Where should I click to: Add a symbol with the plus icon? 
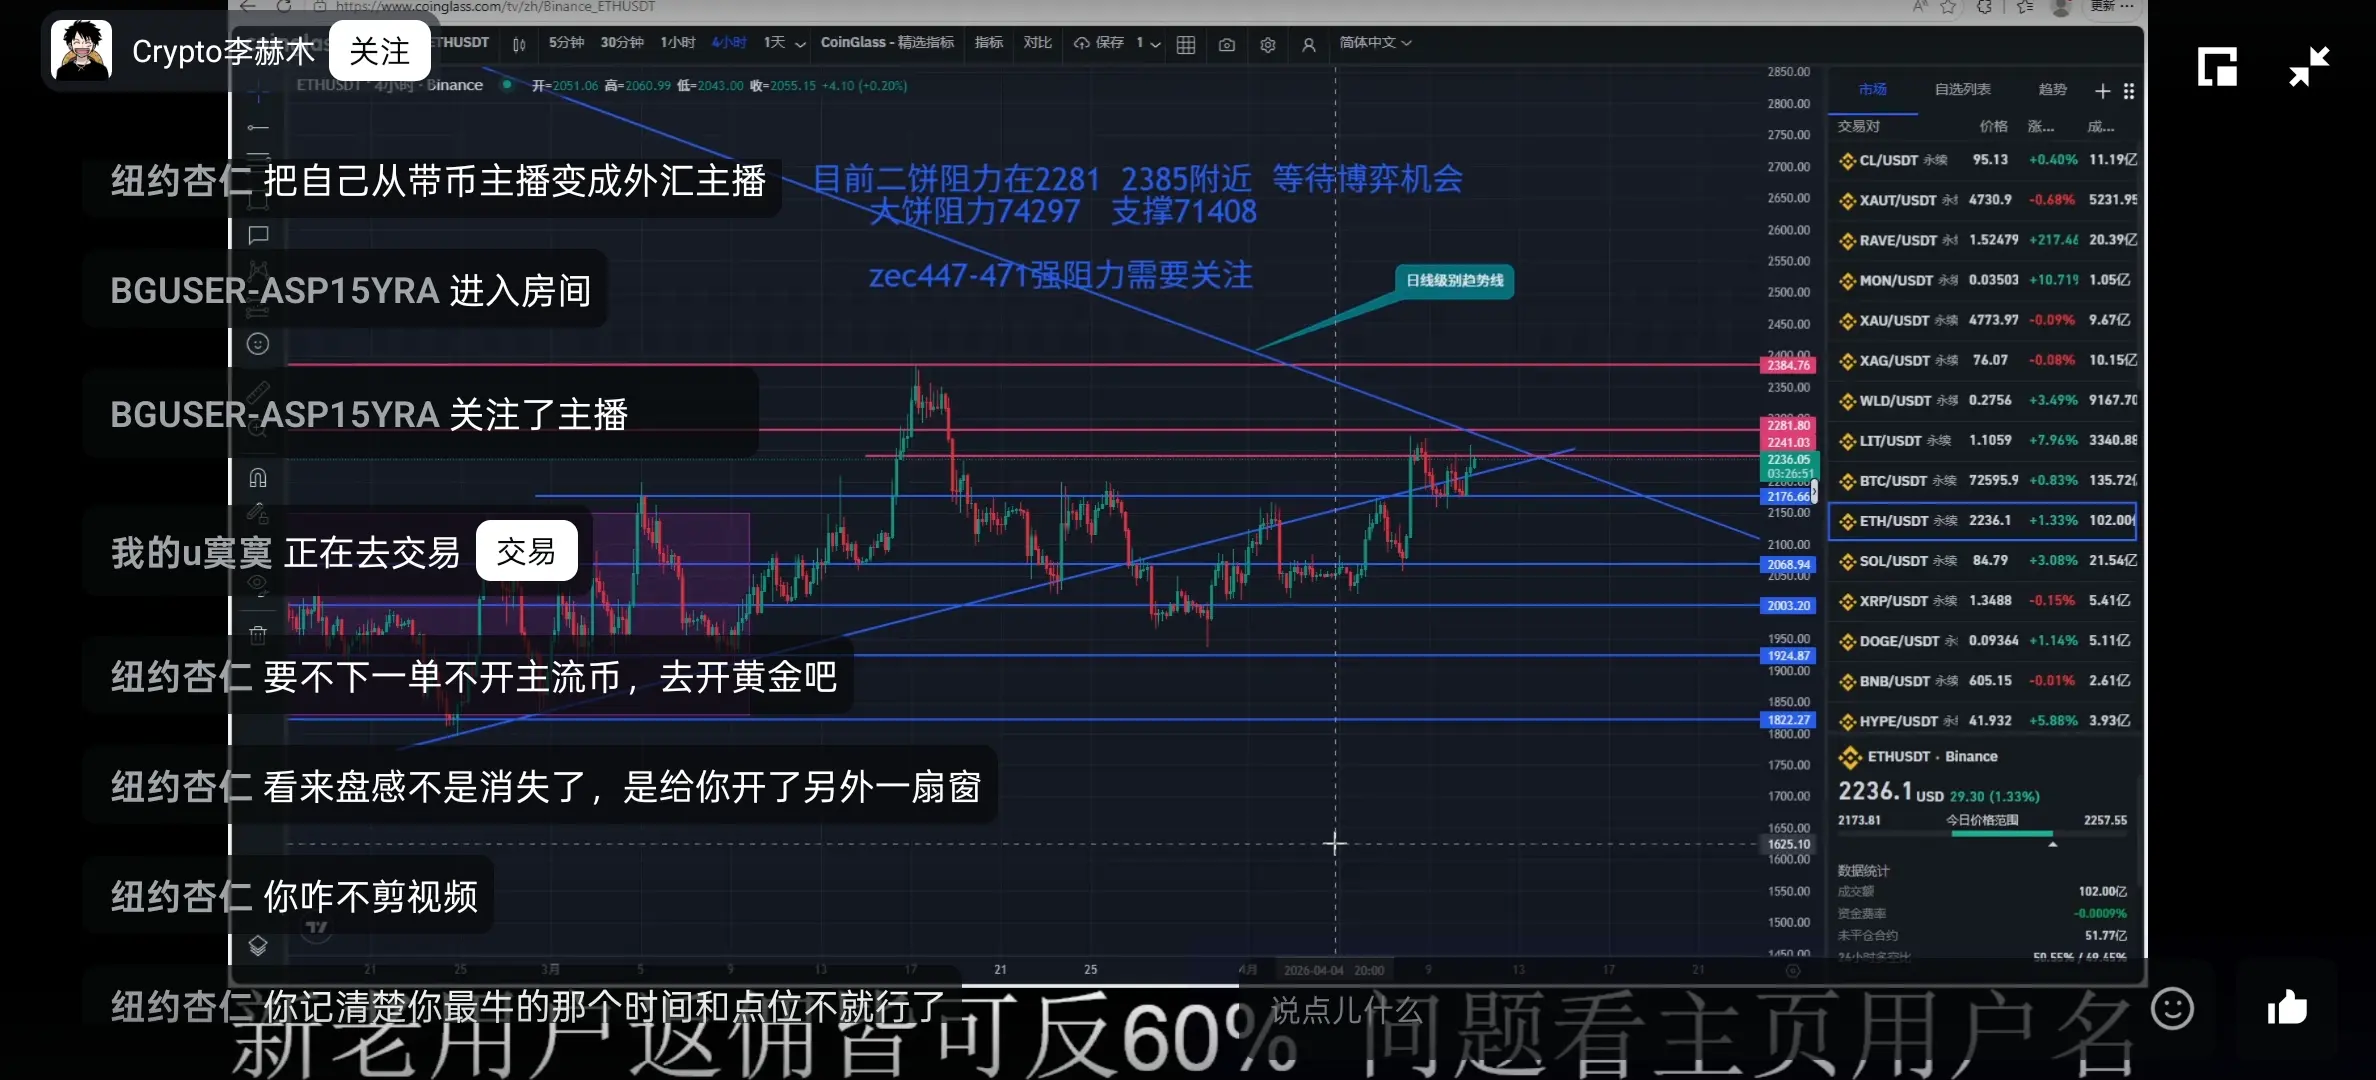[x=2102, y=91]
